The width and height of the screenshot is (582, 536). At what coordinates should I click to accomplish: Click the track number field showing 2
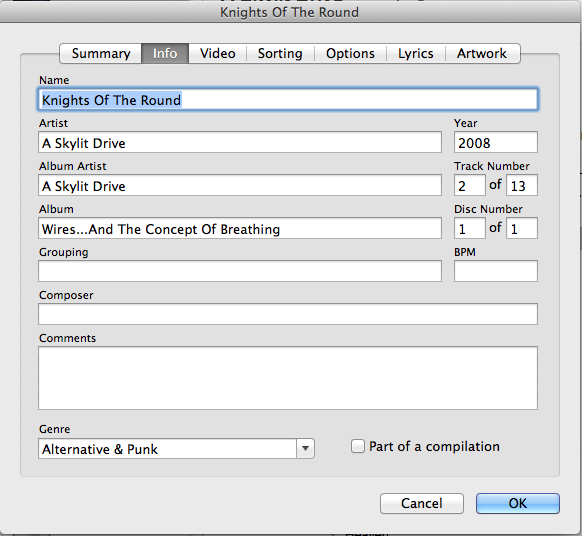pos(470,185)
